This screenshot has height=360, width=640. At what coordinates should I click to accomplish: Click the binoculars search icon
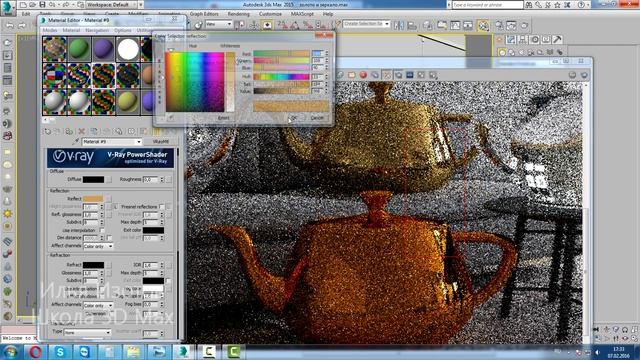(x=529, y=5)
